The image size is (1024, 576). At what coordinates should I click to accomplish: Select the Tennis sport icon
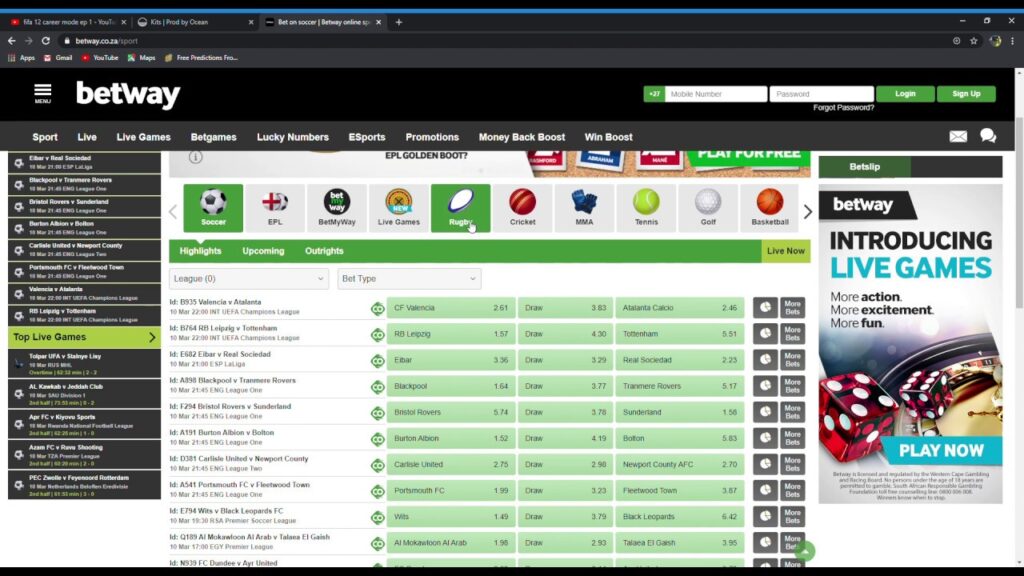coord(646,208)
